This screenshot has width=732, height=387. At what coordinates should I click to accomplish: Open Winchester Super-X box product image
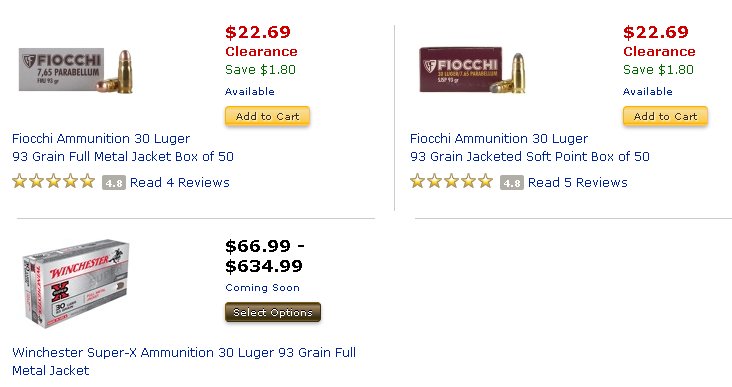pos(76,283)
